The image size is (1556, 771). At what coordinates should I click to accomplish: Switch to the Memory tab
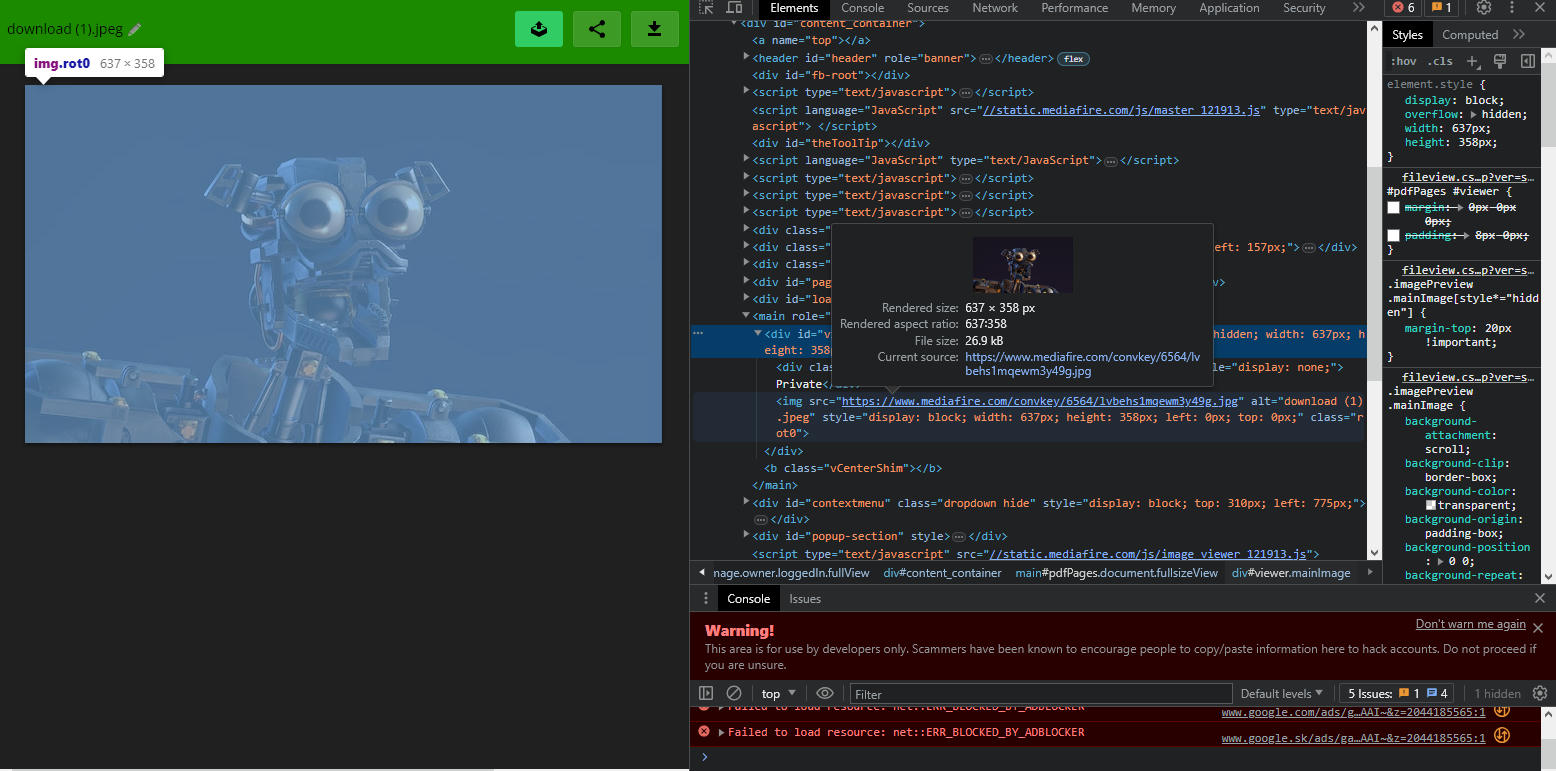(1153, 8)
